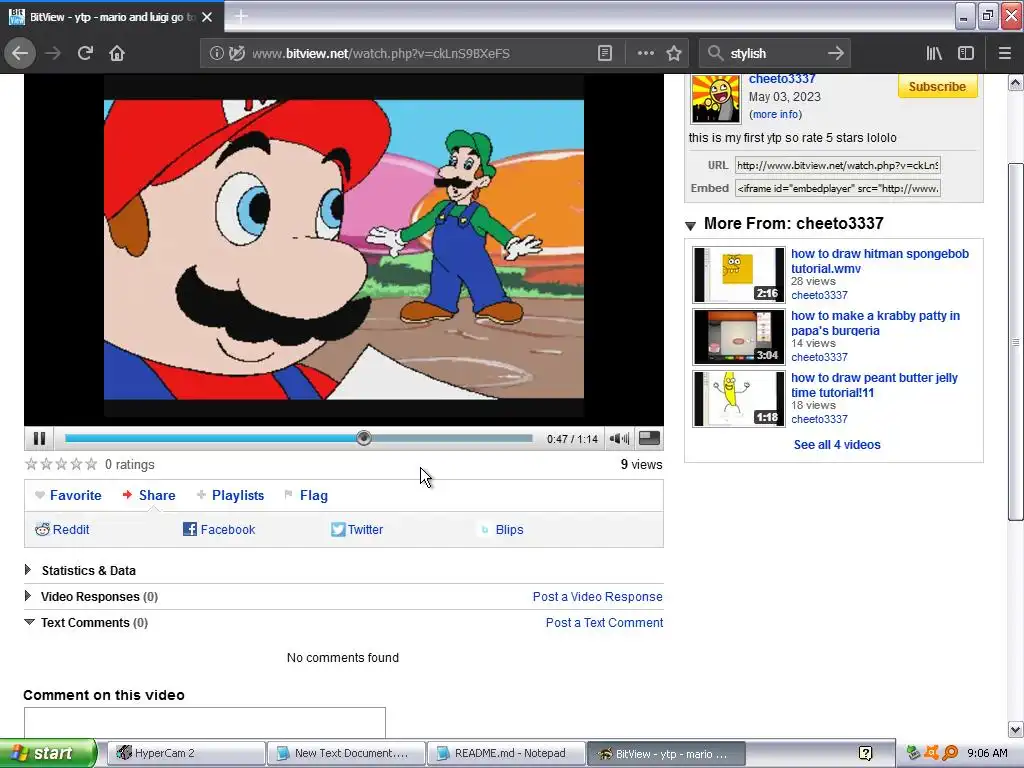Open the browser hamburger menu
The image size is (1024, 768).
tap(1005, 54)
